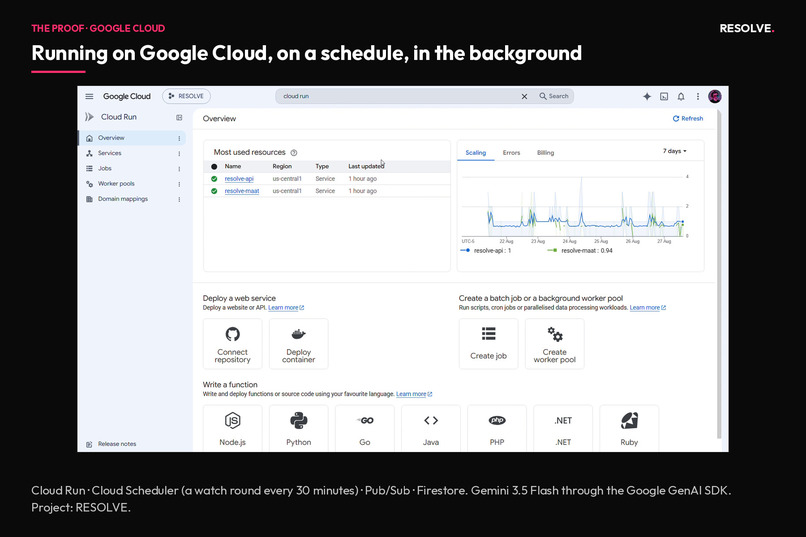
Task: Open the 7 days time range dropdown
Action: [x=674, y=151]
